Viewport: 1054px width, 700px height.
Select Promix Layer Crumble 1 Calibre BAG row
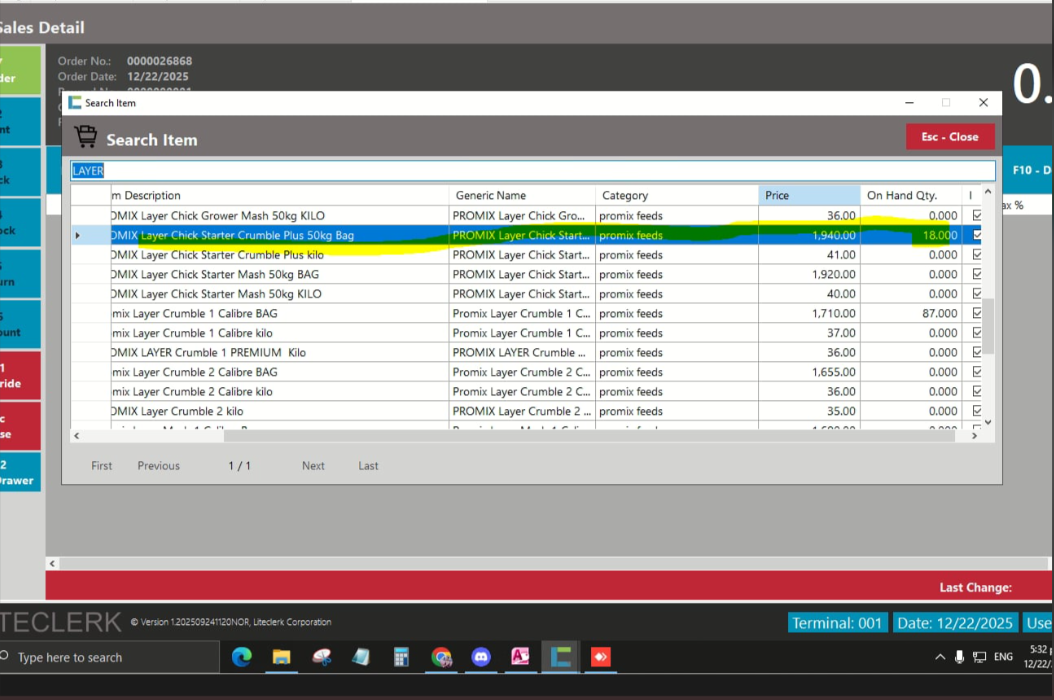(280, 314)
